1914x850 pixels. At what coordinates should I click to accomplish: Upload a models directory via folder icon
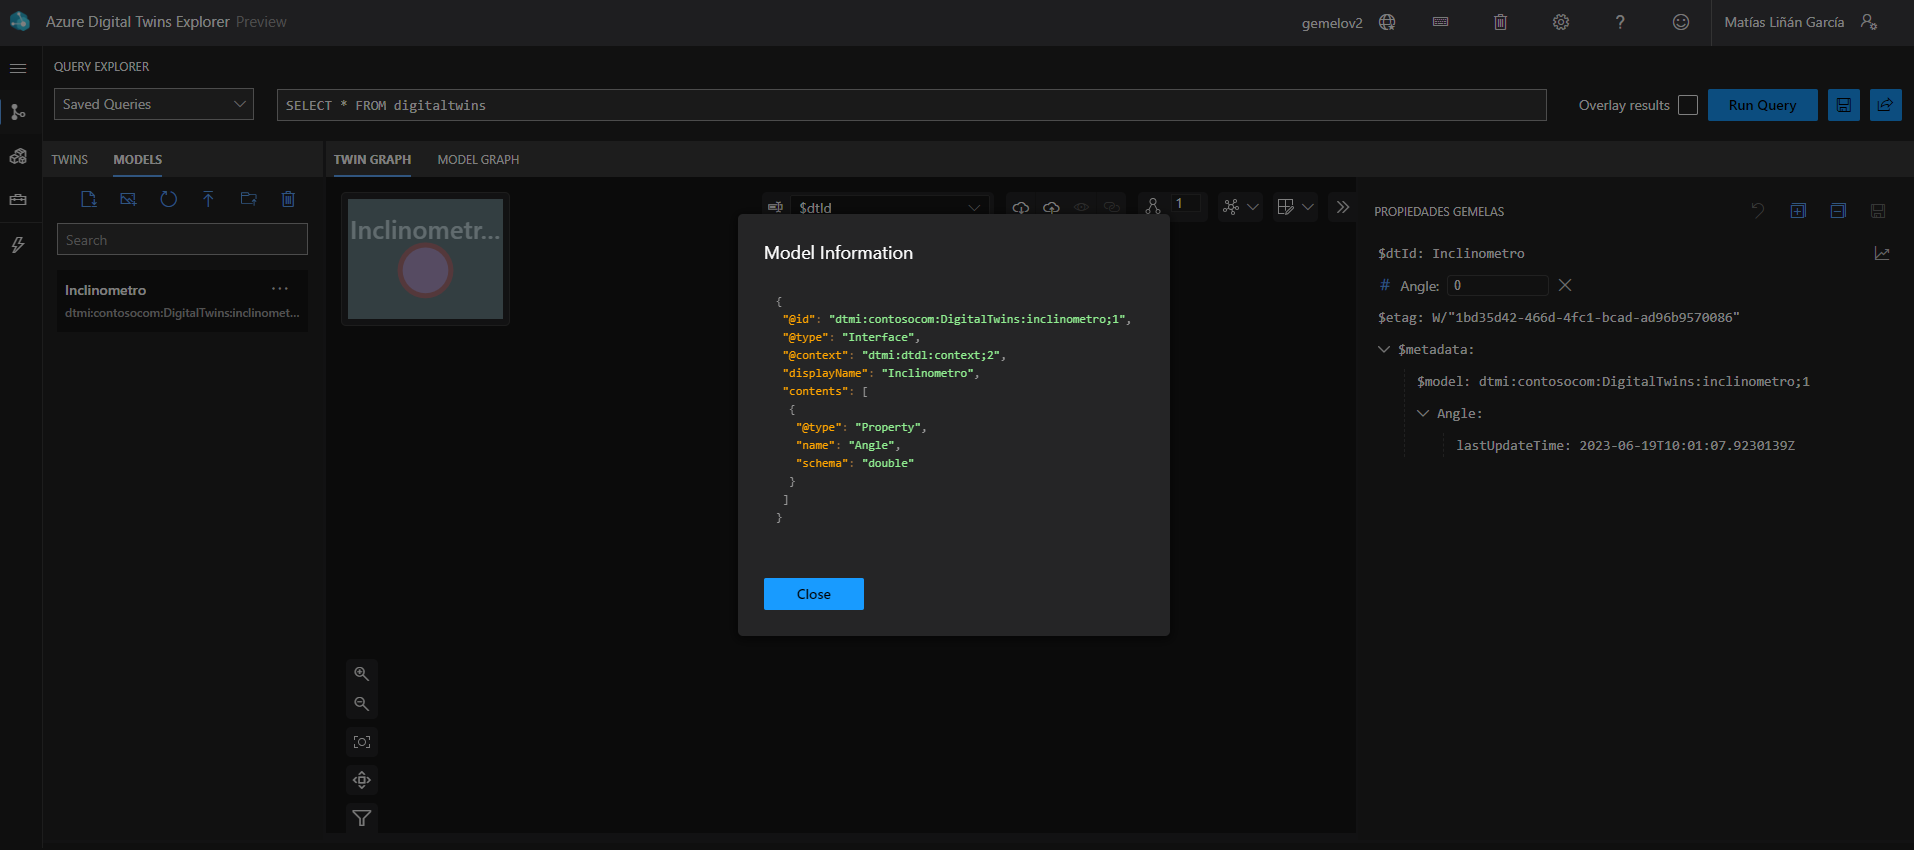(x=248, y=199)
